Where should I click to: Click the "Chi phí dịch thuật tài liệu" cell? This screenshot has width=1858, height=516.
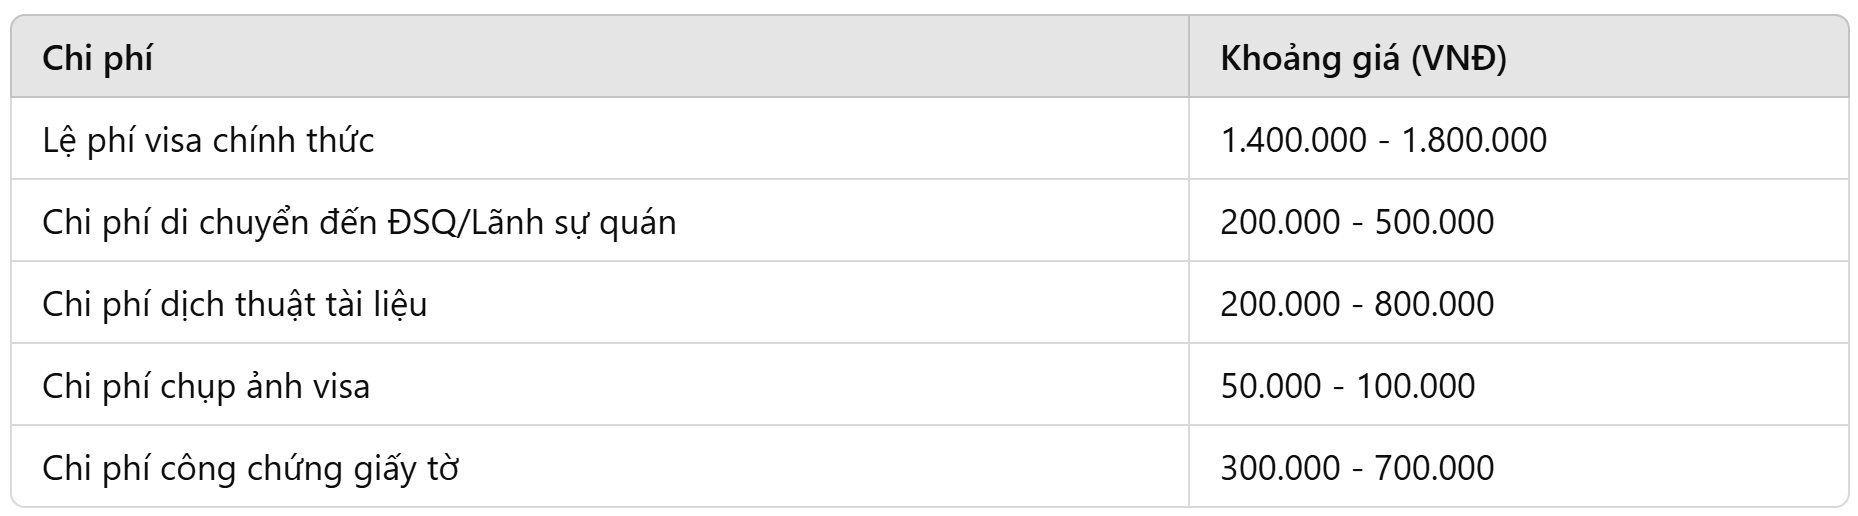point(234,304)
